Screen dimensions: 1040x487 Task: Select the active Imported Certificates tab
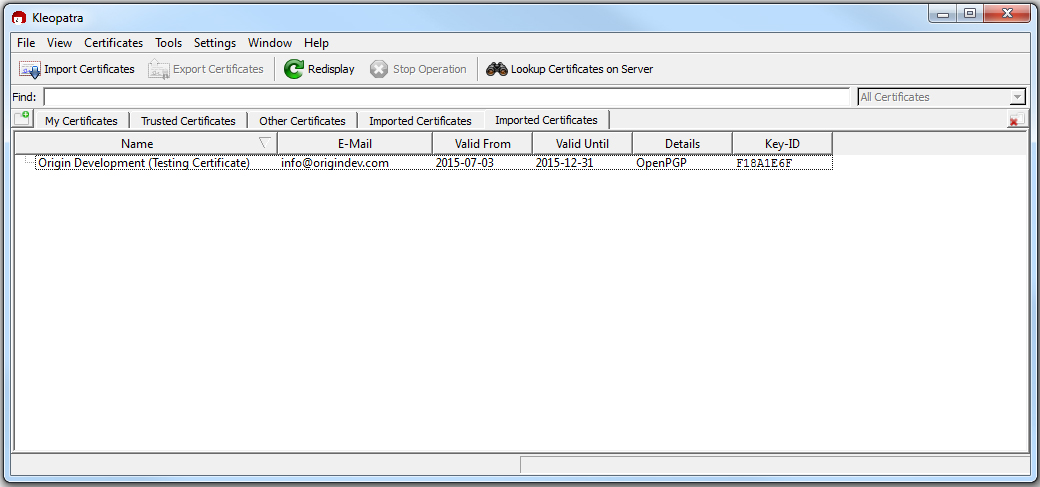[x=546, y=120]
